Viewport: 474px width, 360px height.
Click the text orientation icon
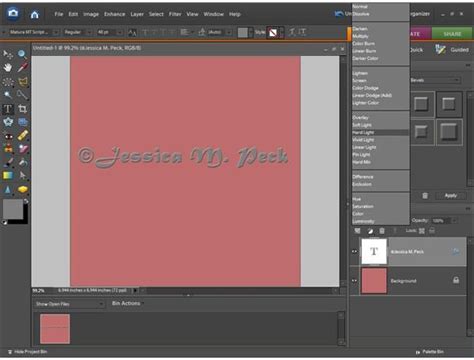(x=303, y=32)
